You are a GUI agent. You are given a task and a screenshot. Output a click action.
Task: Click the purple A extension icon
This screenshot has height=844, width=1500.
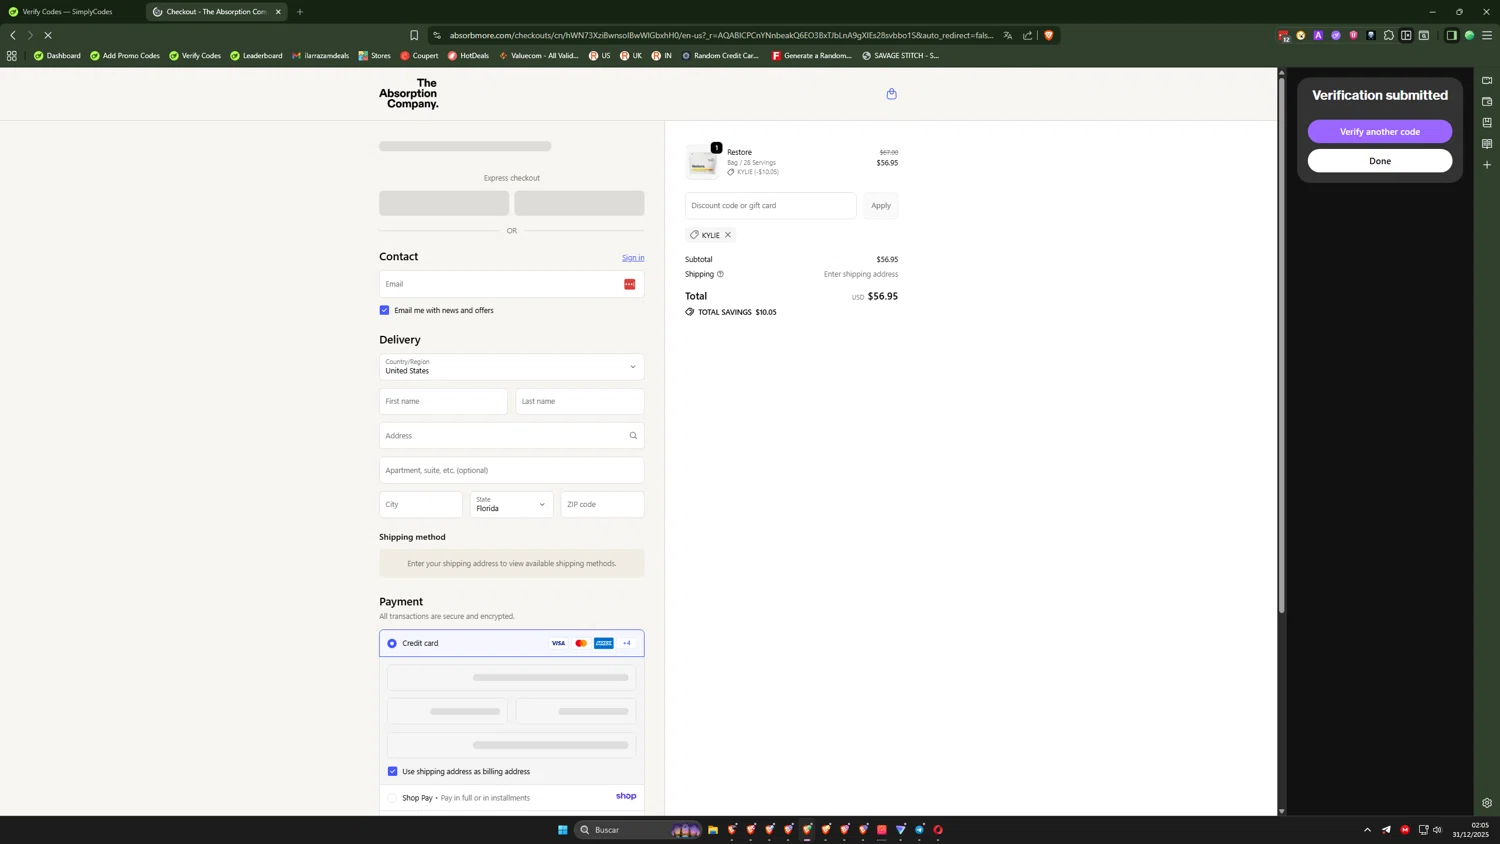[x=1318, y=35]
